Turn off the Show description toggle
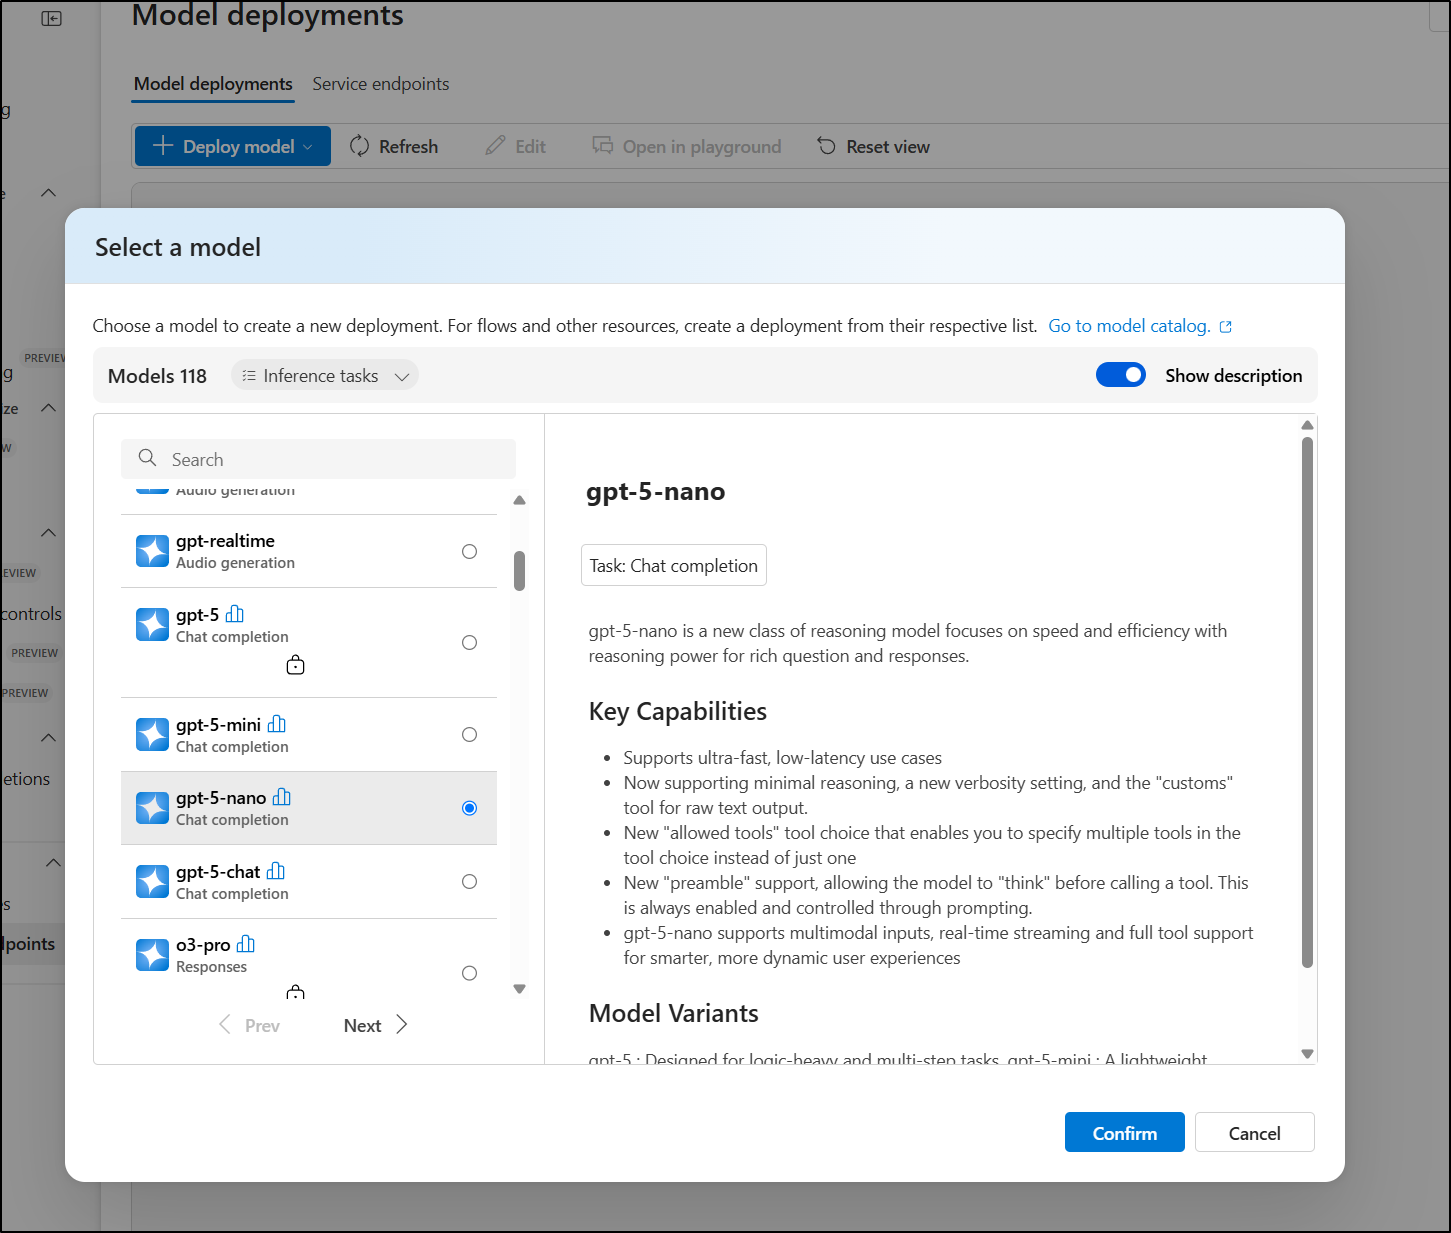The image size is (1451, 1233). click(1120, 375)
